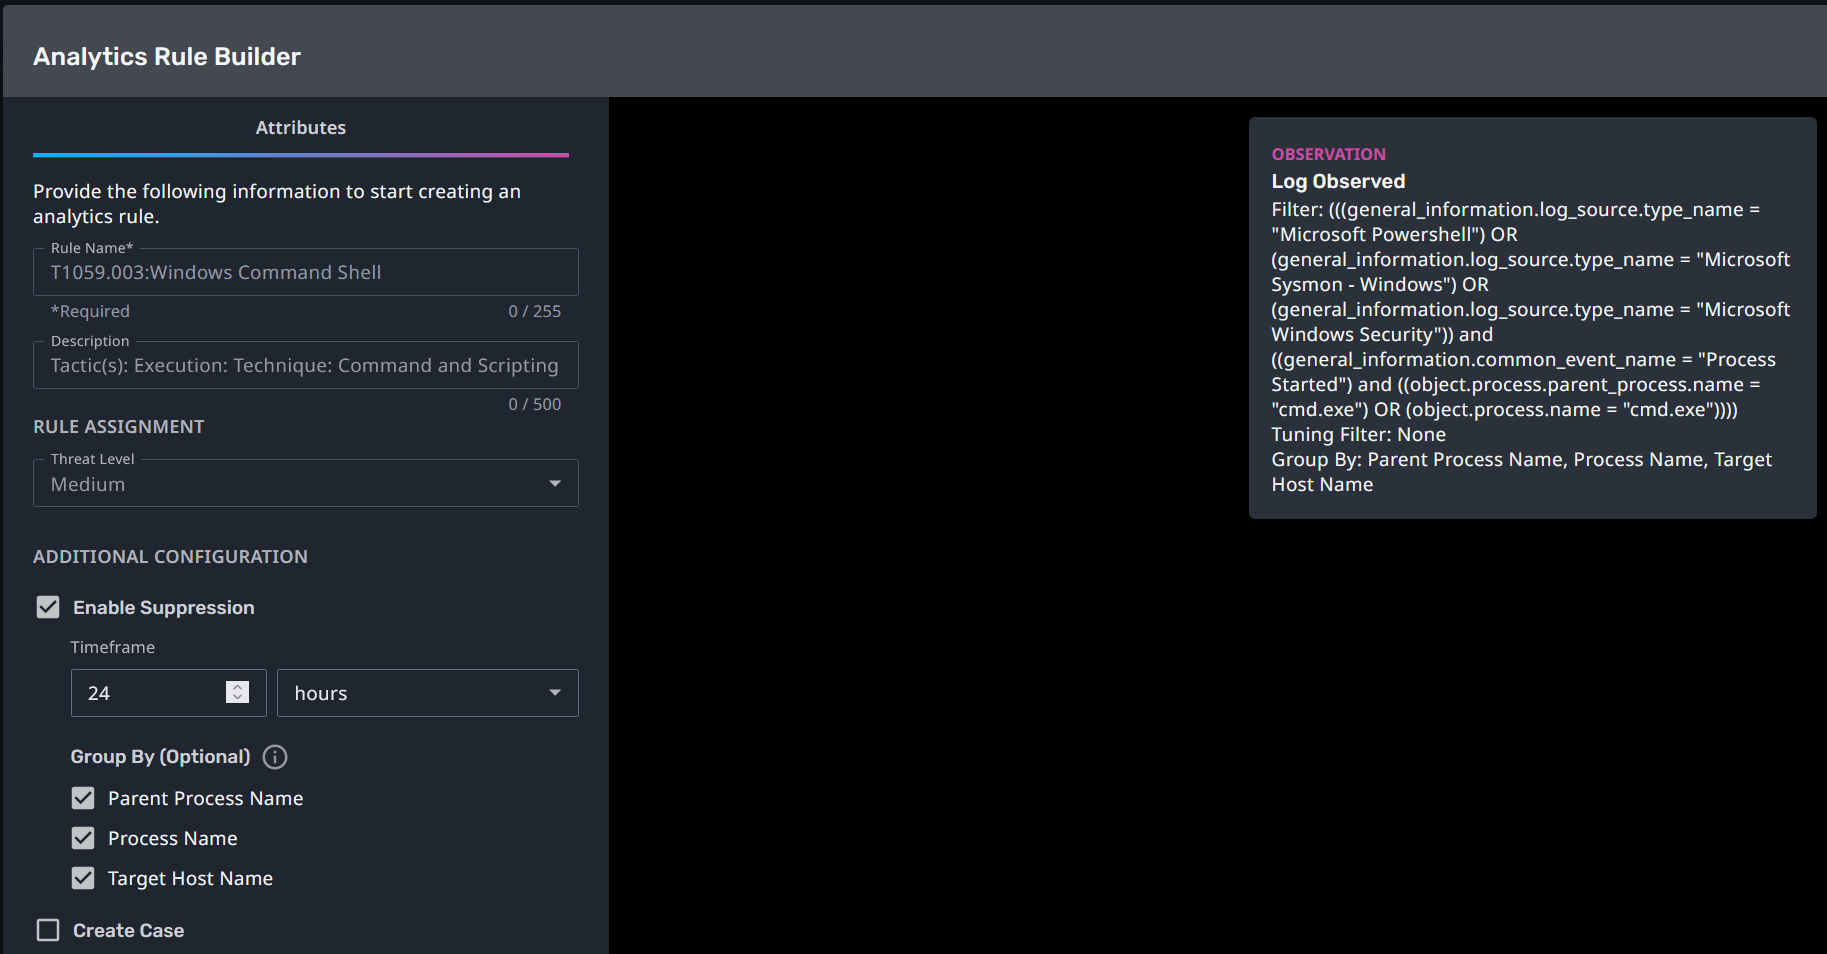Click the Rule Name input field
The image size is (1827, 954).
306,272
